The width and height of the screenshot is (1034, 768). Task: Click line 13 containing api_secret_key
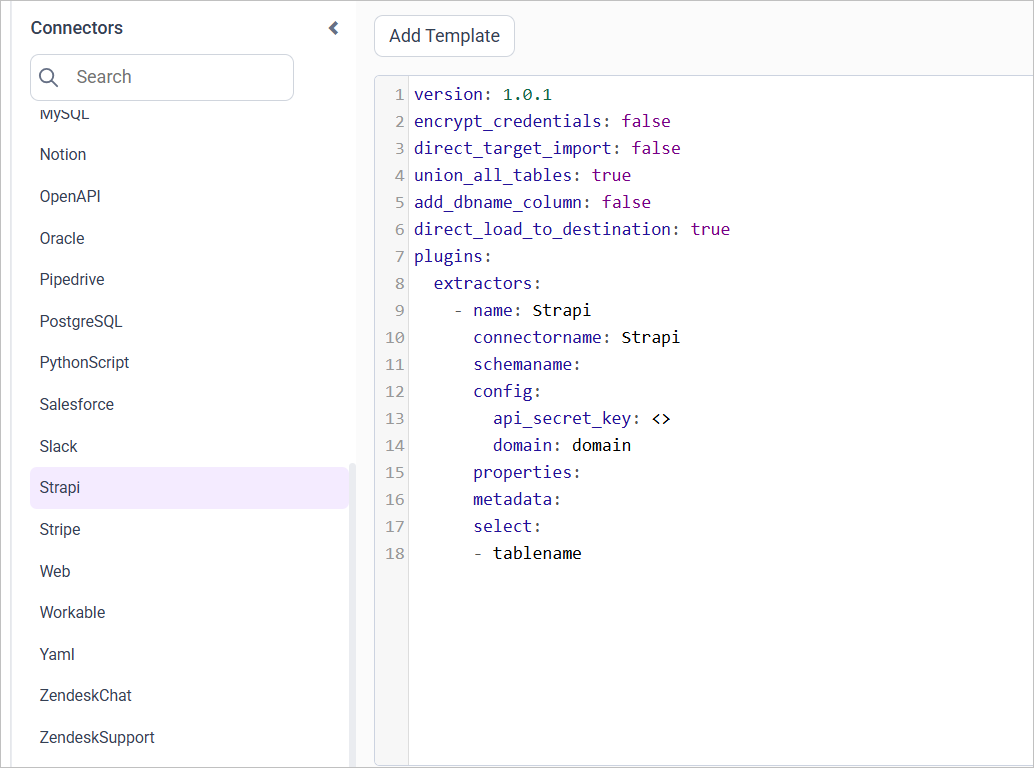point(560,418)
